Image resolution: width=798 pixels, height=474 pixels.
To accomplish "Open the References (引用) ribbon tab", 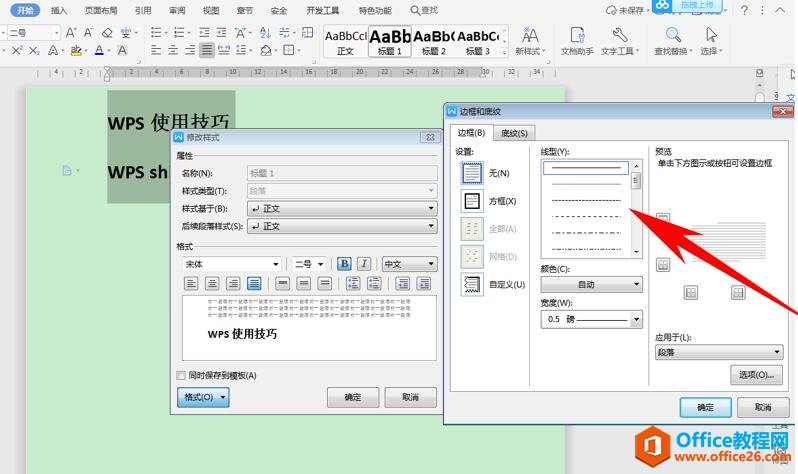I will [x=143, y=10].
